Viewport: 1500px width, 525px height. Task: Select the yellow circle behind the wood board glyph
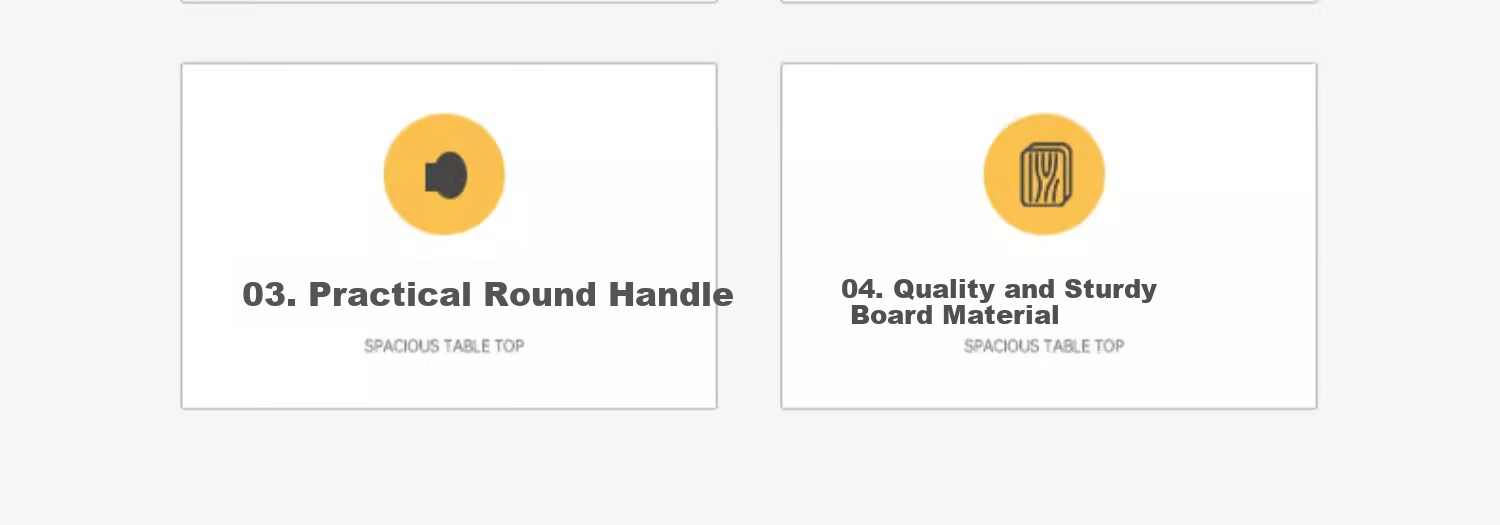click(x=1044, y=174)
